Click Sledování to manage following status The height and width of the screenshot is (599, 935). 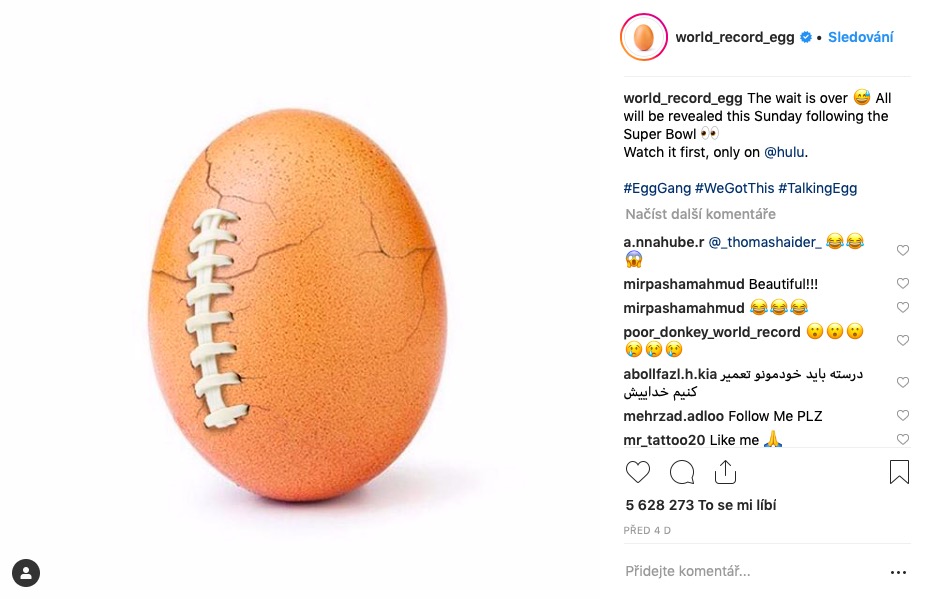tap(861, 37)
